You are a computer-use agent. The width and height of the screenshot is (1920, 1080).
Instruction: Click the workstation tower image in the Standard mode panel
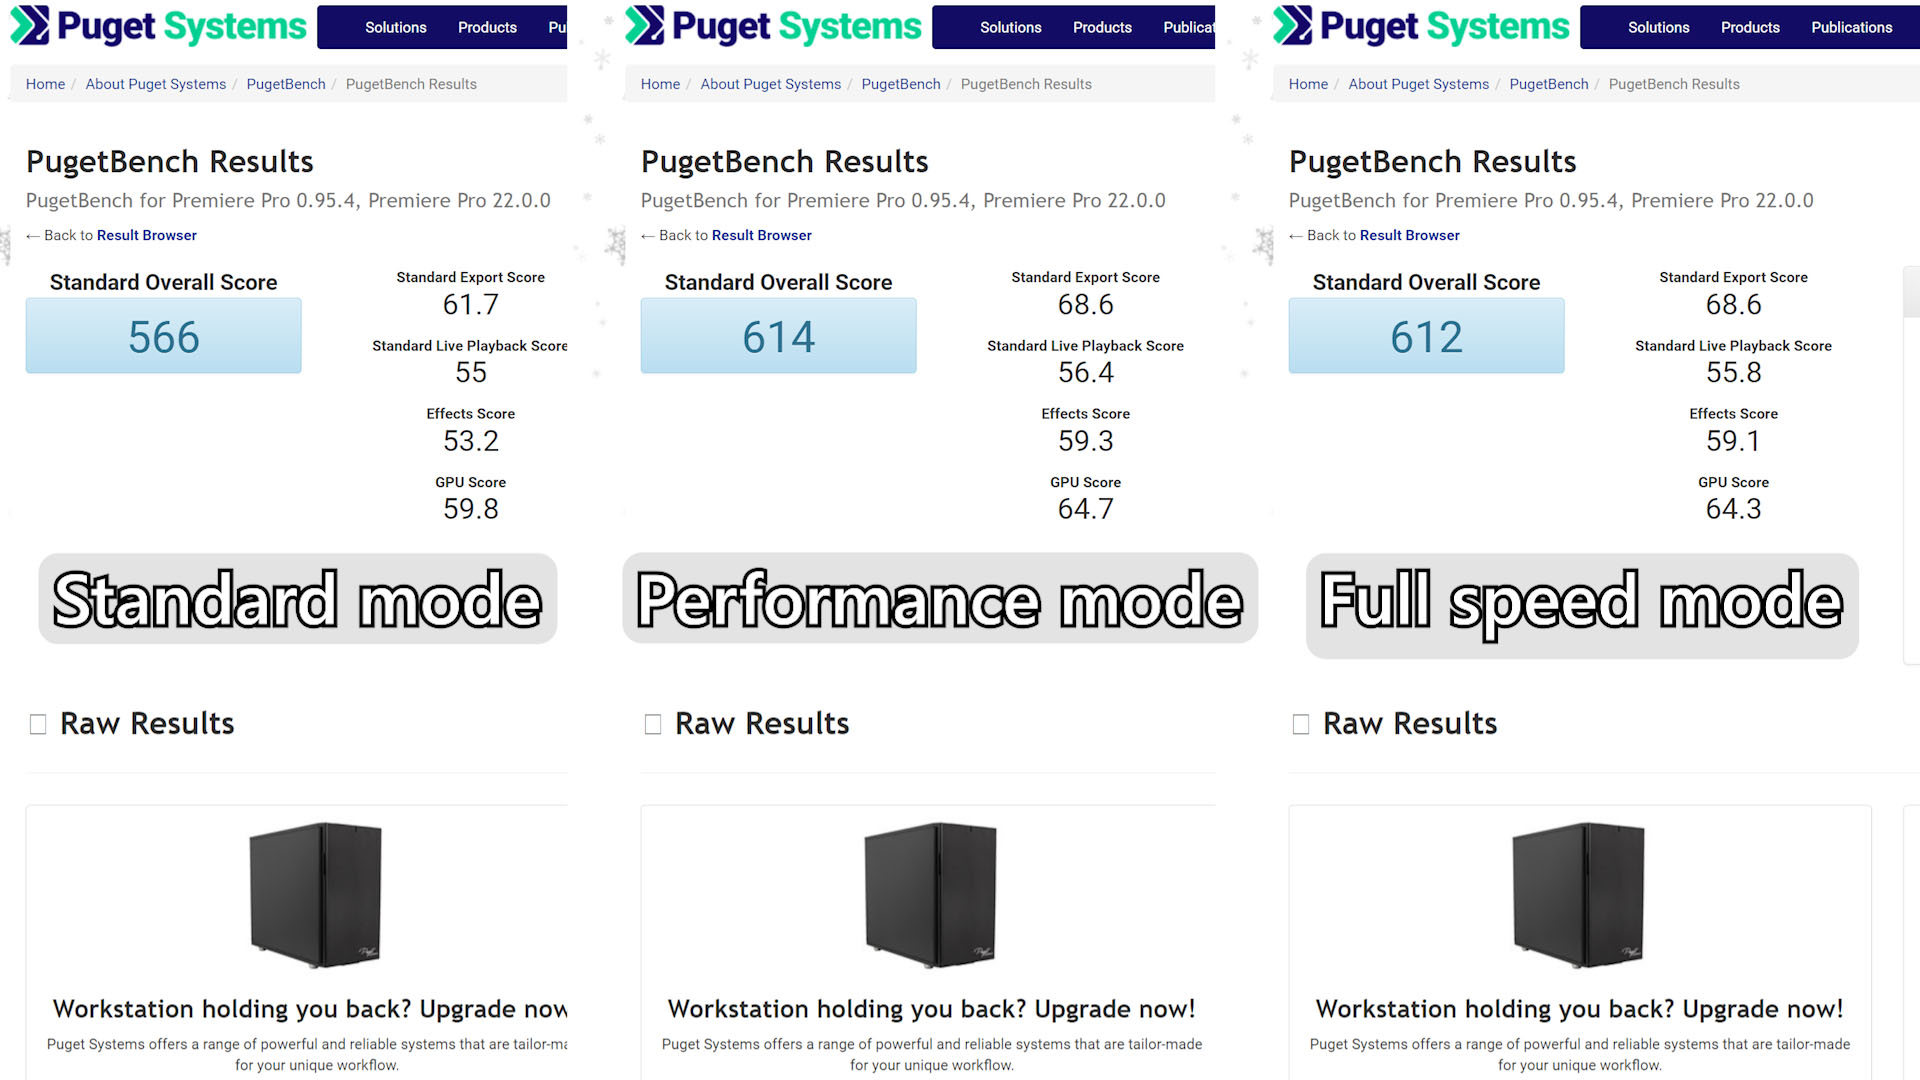point(315,895)
